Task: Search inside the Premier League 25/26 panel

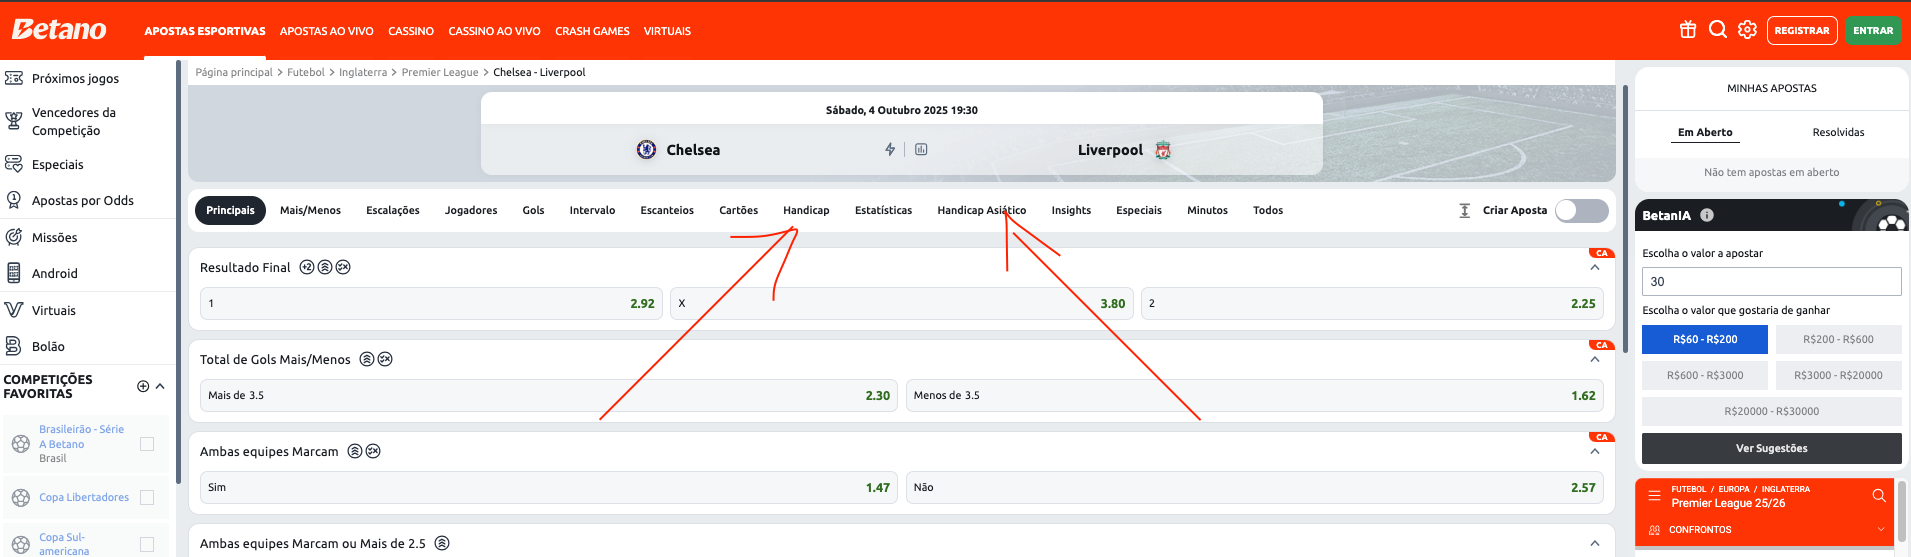Action: coord(1879,496)
